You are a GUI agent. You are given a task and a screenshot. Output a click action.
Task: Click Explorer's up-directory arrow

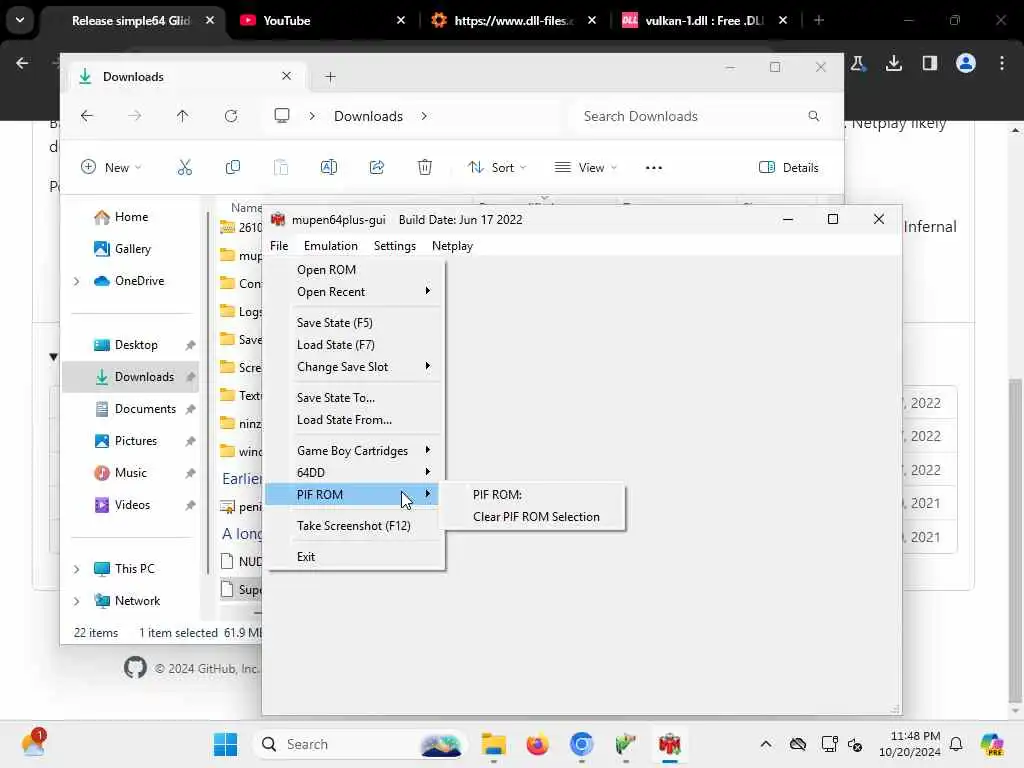pos(182,116)
